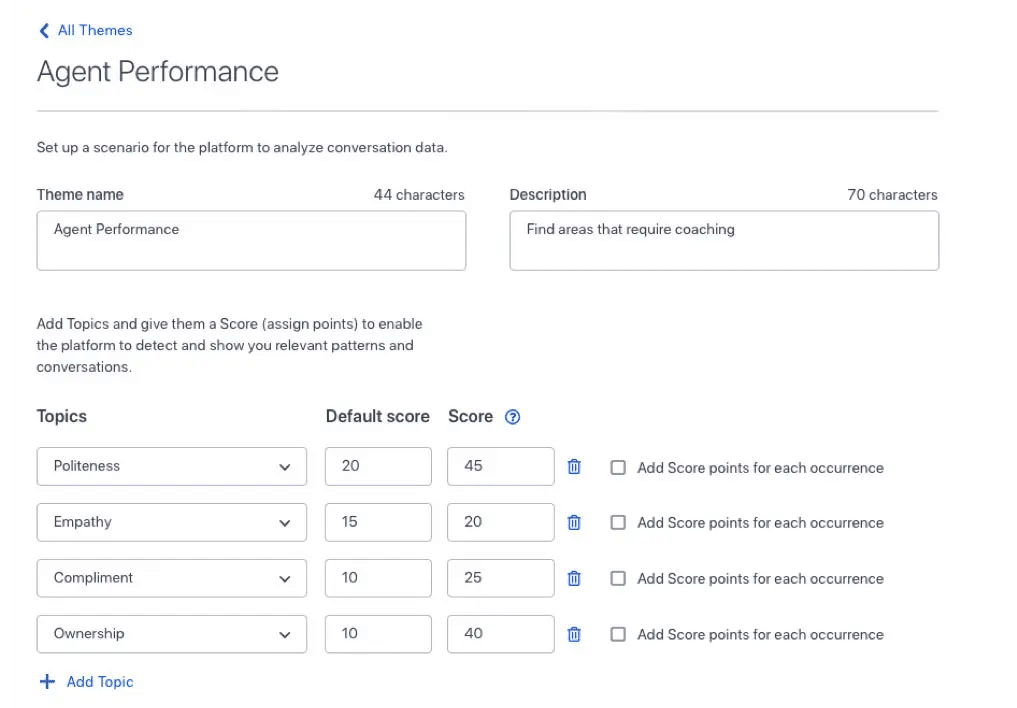
Task: Delete the Ownership topic row
Action: point(574,634)
